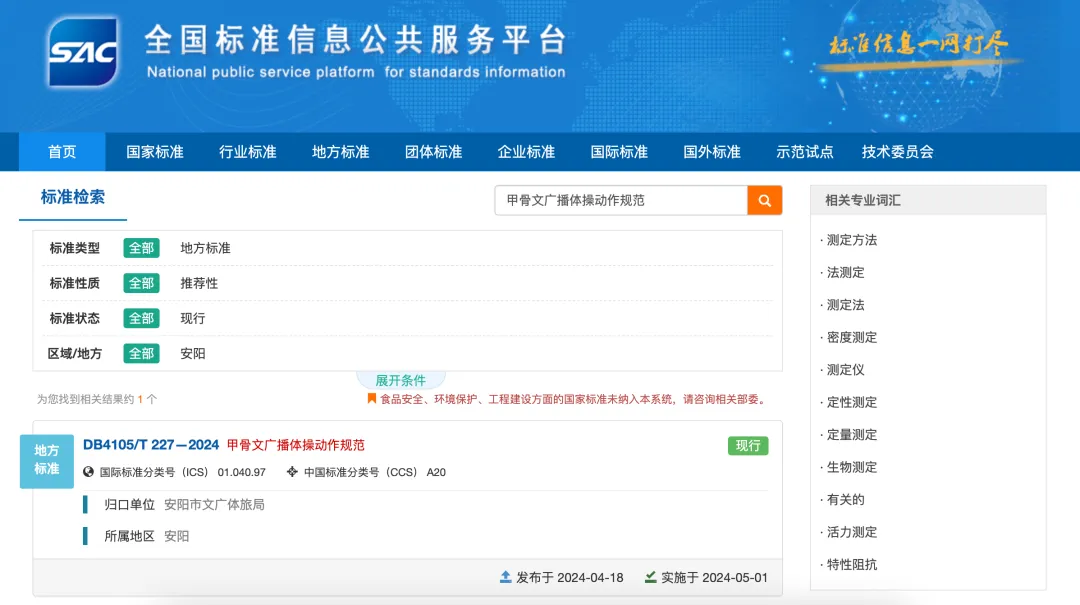Screen dimensions: 1080x605
Task: Open the 国家标准 menu
Action: (x=155, y=152)
